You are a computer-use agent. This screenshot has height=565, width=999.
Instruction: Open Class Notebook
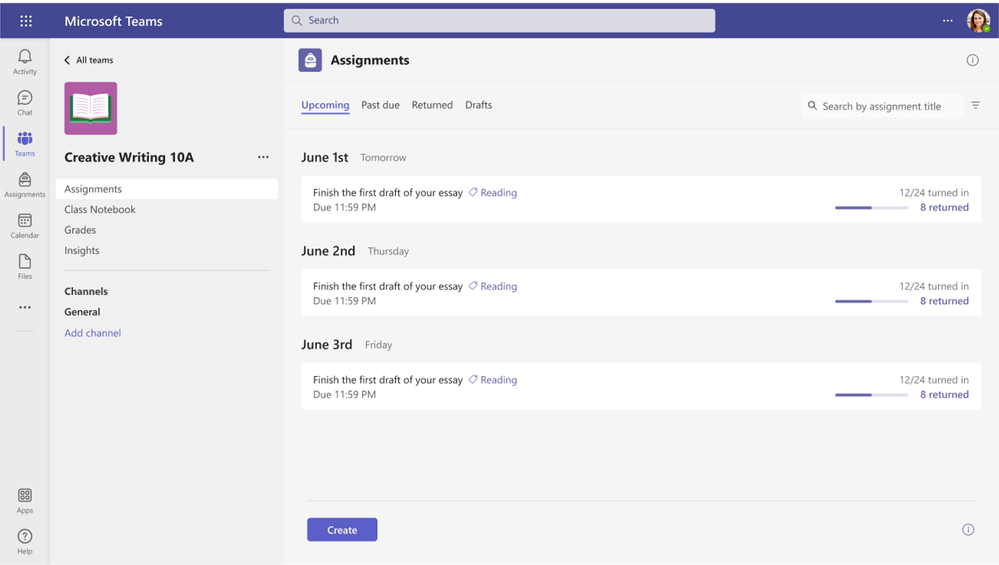click(x=100, y=210)
